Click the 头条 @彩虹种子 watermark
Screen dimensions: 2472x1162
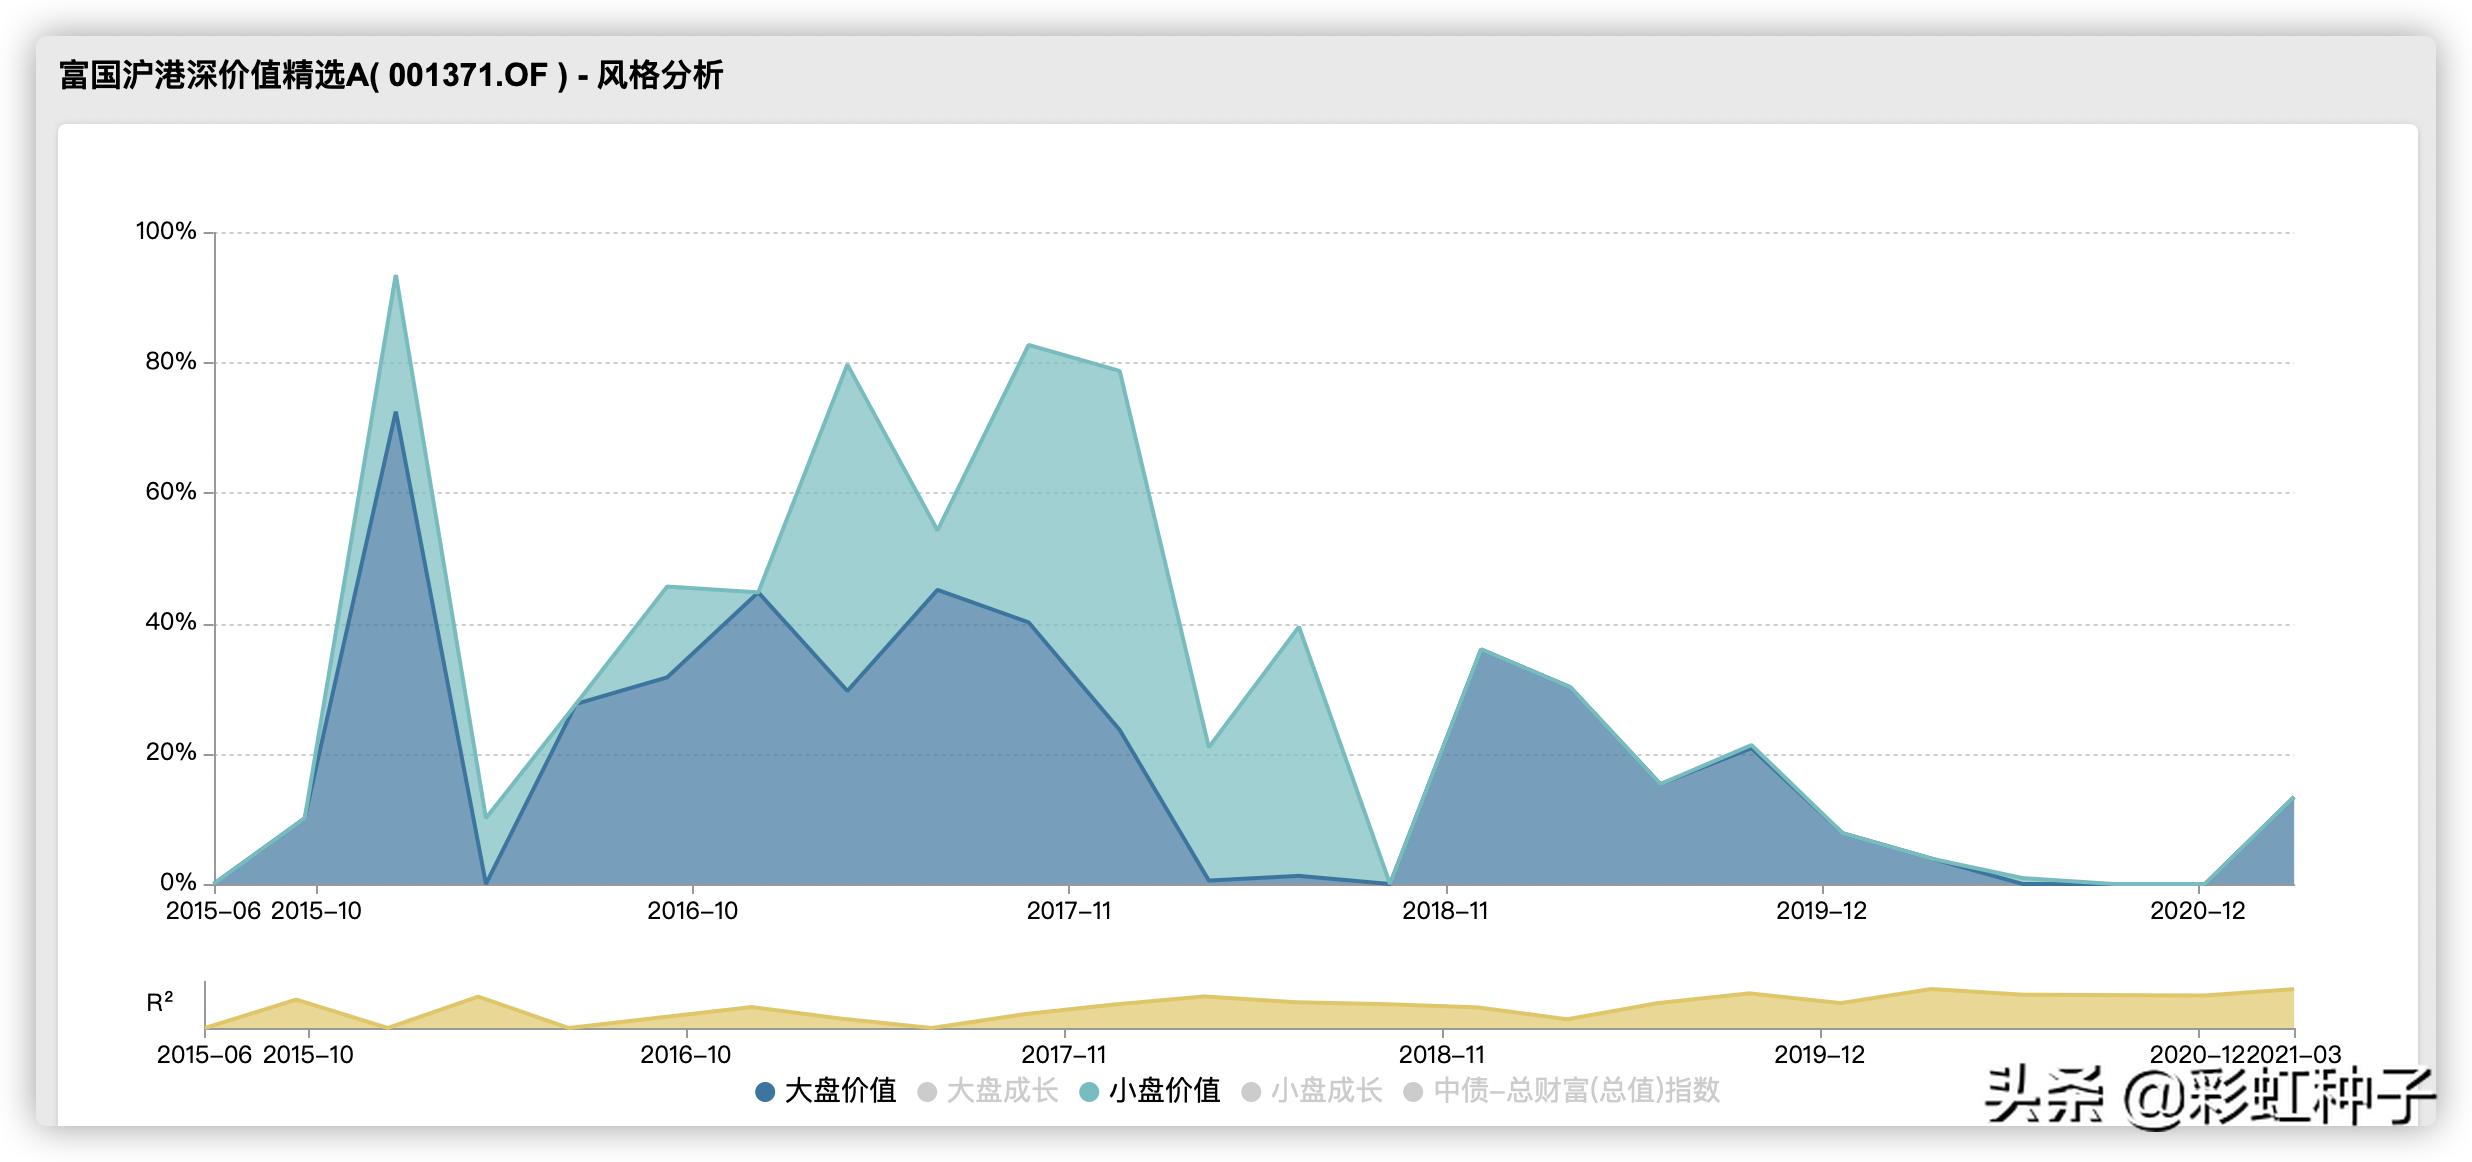[2208, 1097]
